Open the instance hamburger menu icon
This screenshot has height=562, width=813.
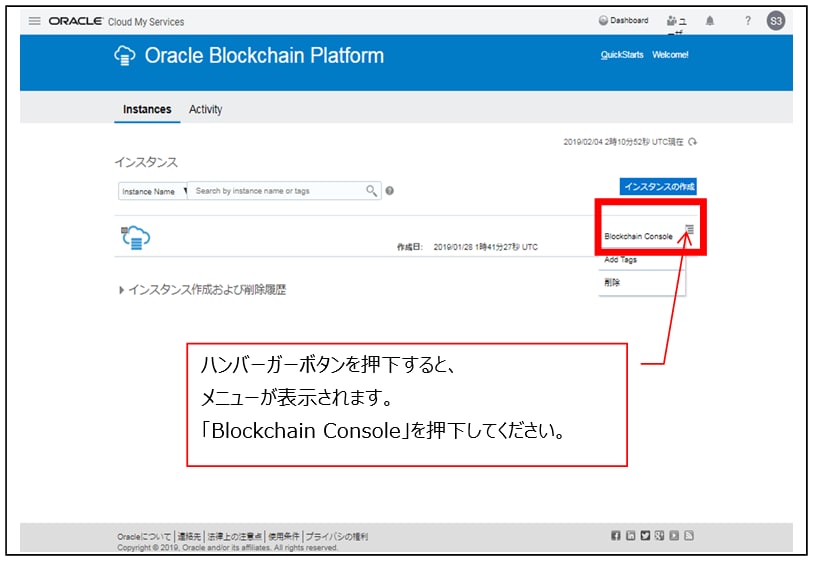689,229
